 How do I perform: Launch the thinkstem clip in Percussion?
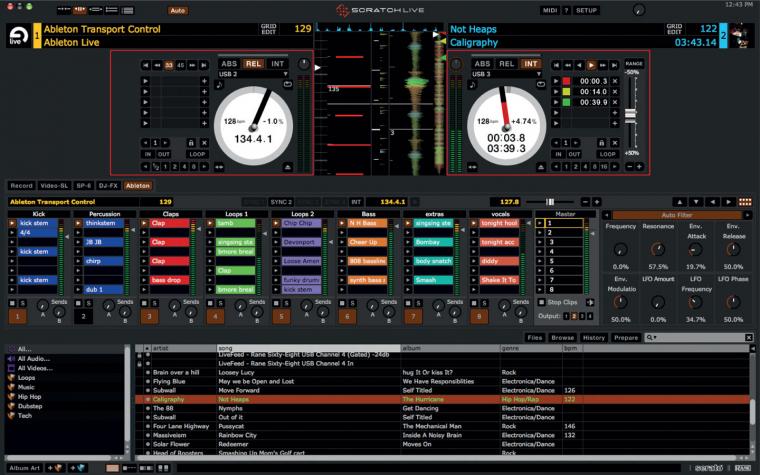[x=103, y=223]
